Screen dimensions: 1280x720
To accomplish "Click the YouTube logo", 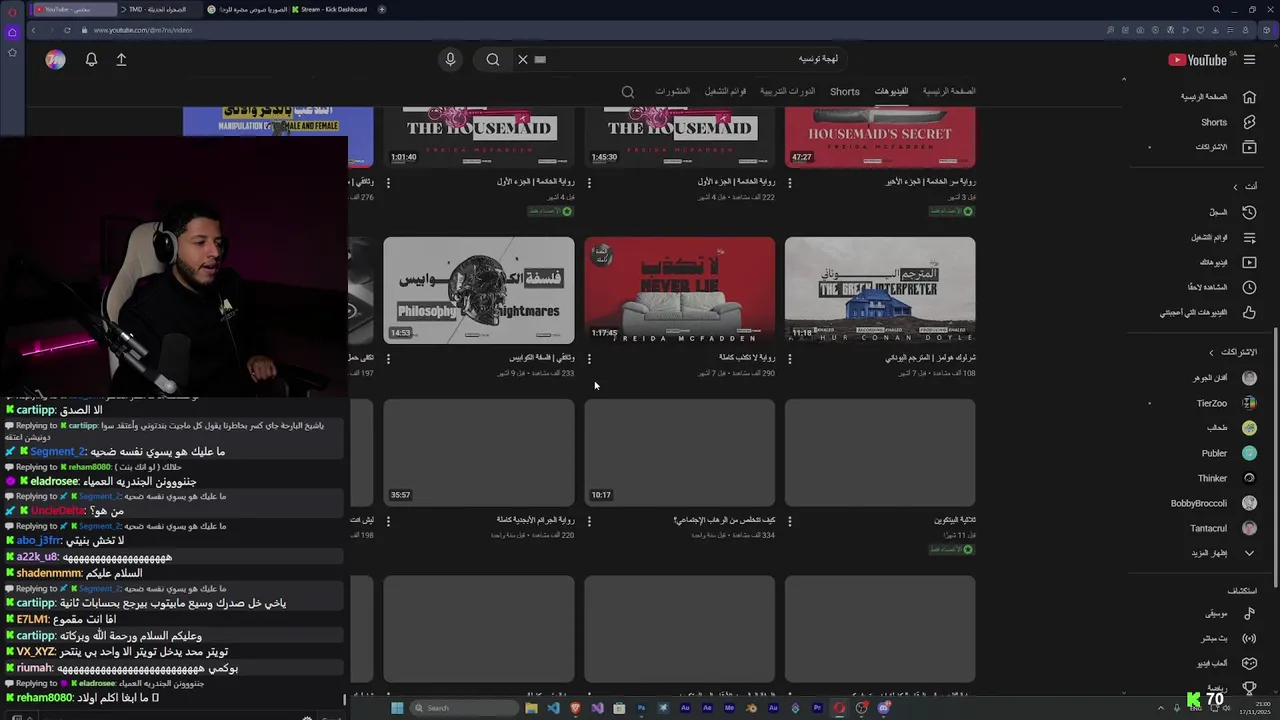I will [x=1197, y=60].
